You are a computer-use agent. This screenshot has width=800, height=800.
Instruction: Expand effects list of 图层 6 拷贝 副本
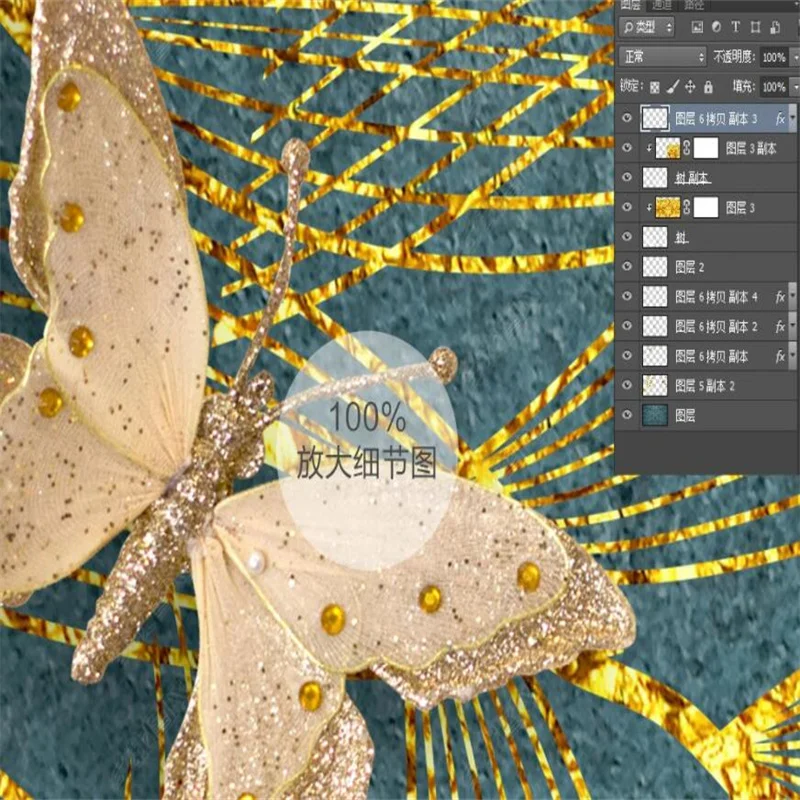pyautogui.click(x=792, y=356)
